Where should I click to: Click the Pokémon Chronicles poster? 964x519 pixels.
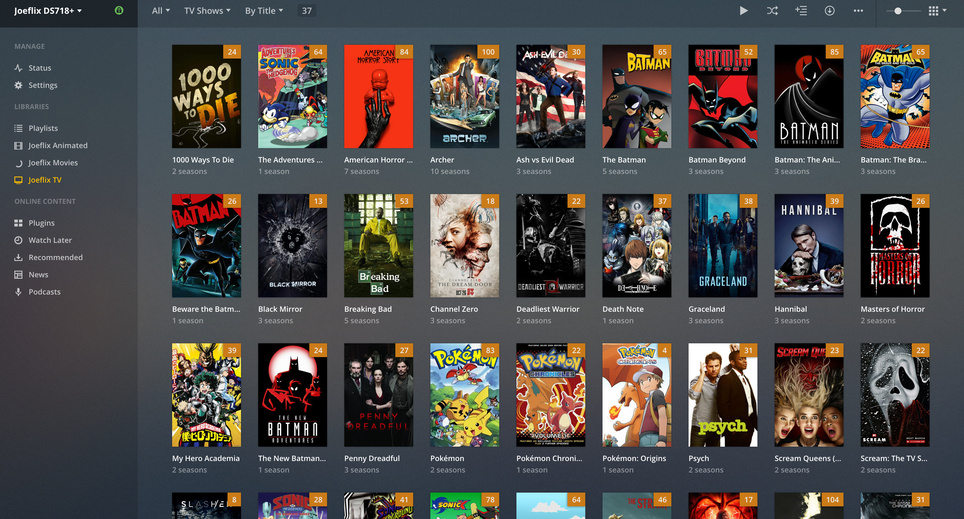click(x=551, y=395)
